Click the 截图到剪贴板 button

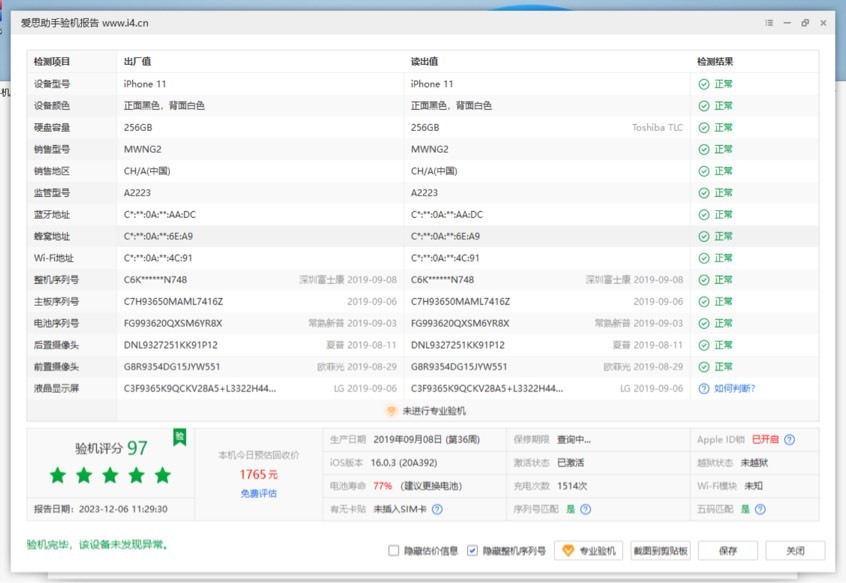click(660, 551)
